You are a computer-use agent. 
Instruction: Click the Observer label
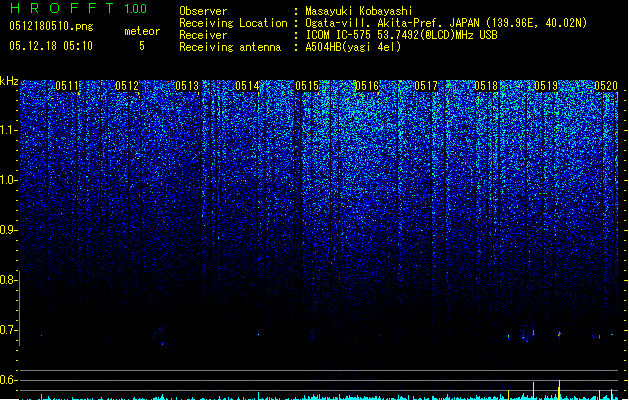(x=203, y=11)
